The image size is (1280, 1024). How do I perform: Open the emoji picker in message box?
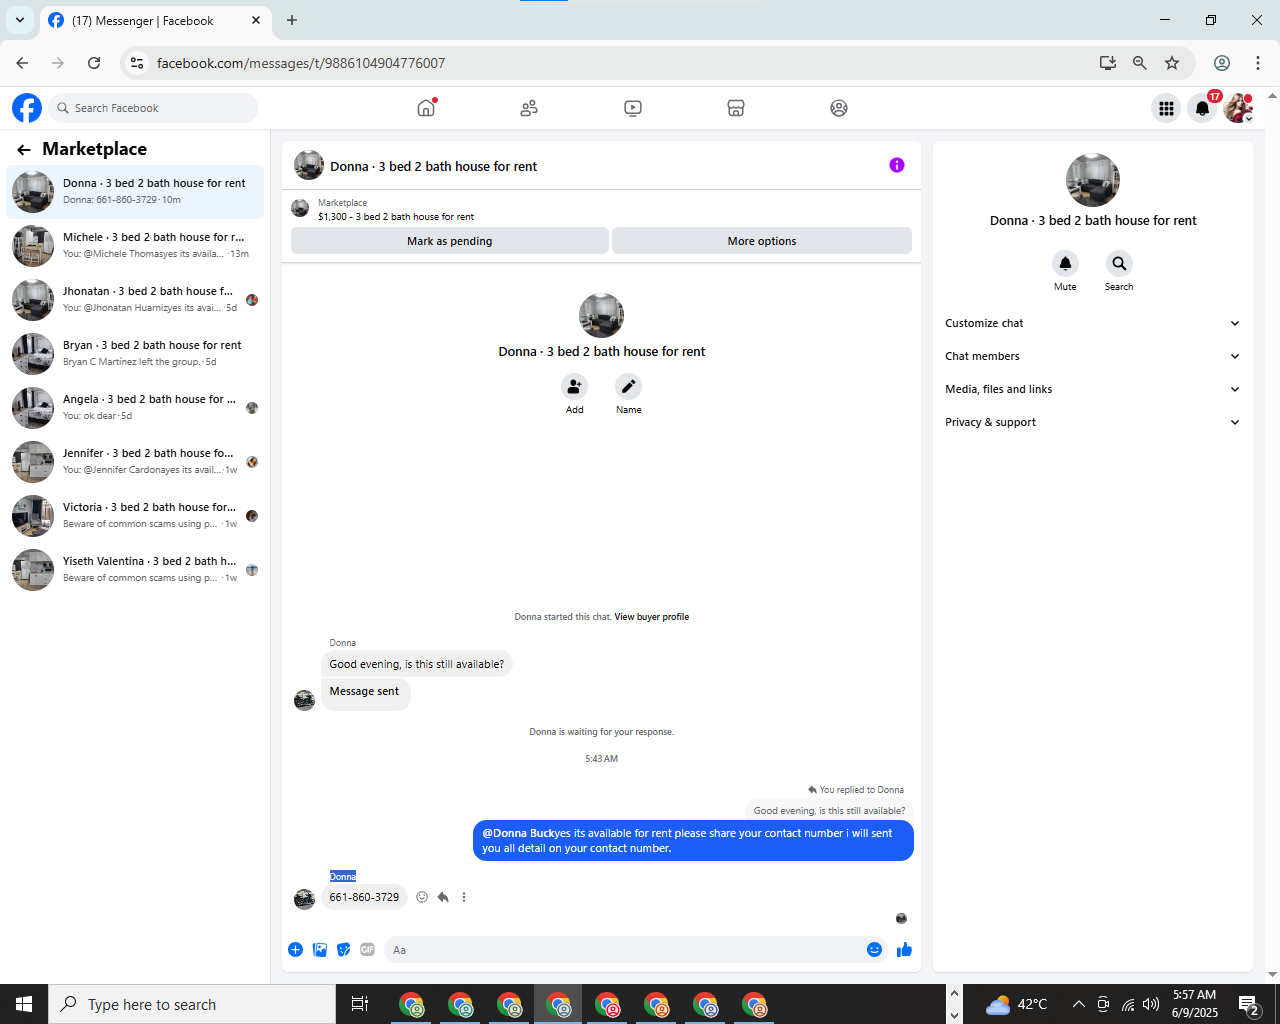pyautogui.click(x=874, y=950)
